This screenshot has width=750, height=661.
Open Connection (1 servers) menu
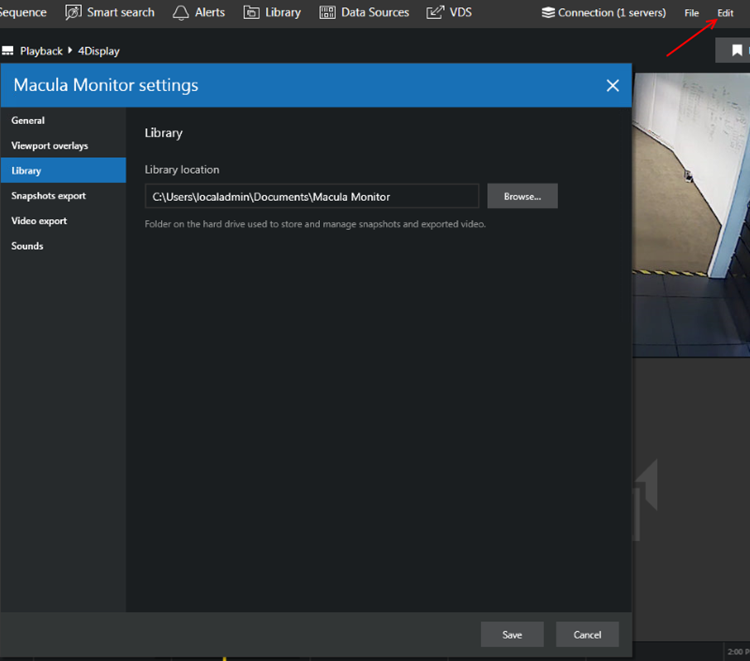[x=604, y=12]
